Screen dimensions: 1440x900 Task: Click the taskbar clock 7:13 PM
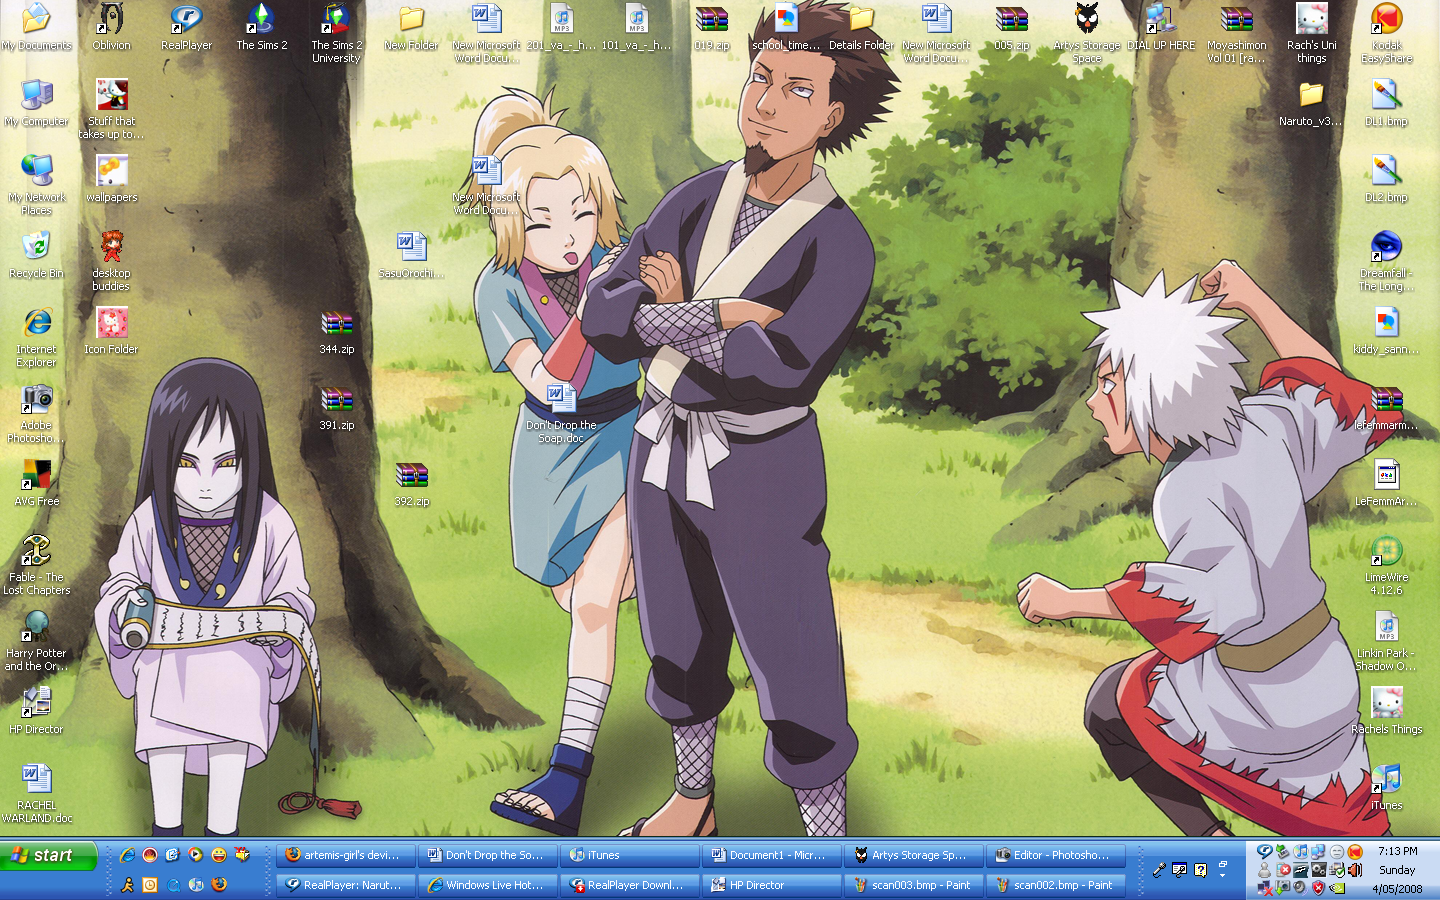tap(1397, 852)
